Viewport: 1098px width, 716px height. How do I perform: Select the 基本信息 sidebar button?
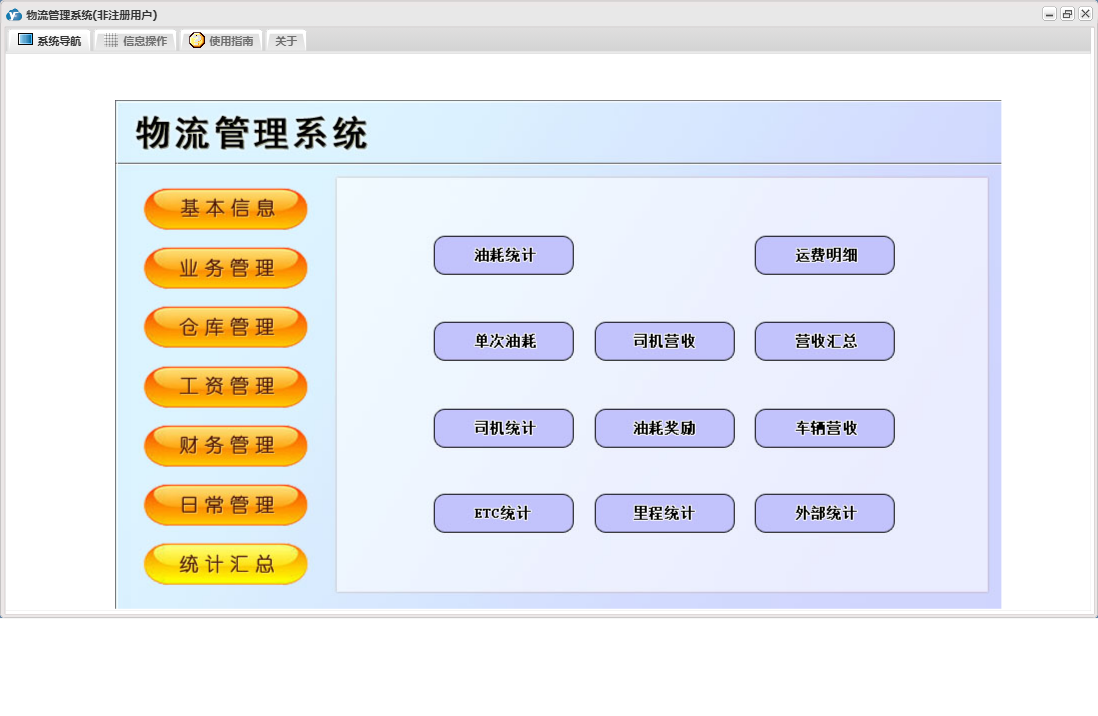(x=226, y=209)
